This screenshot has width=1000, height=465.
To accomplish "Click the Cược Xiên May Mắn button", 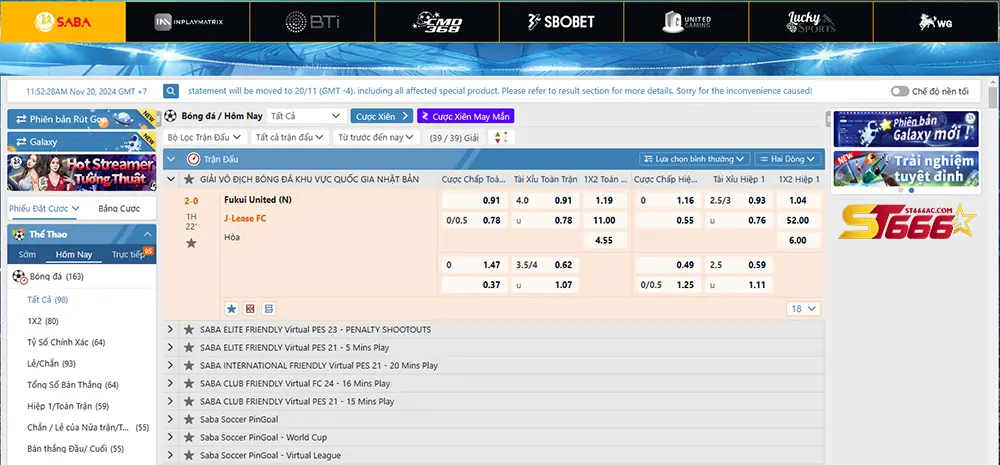I will tap(466, 116).
